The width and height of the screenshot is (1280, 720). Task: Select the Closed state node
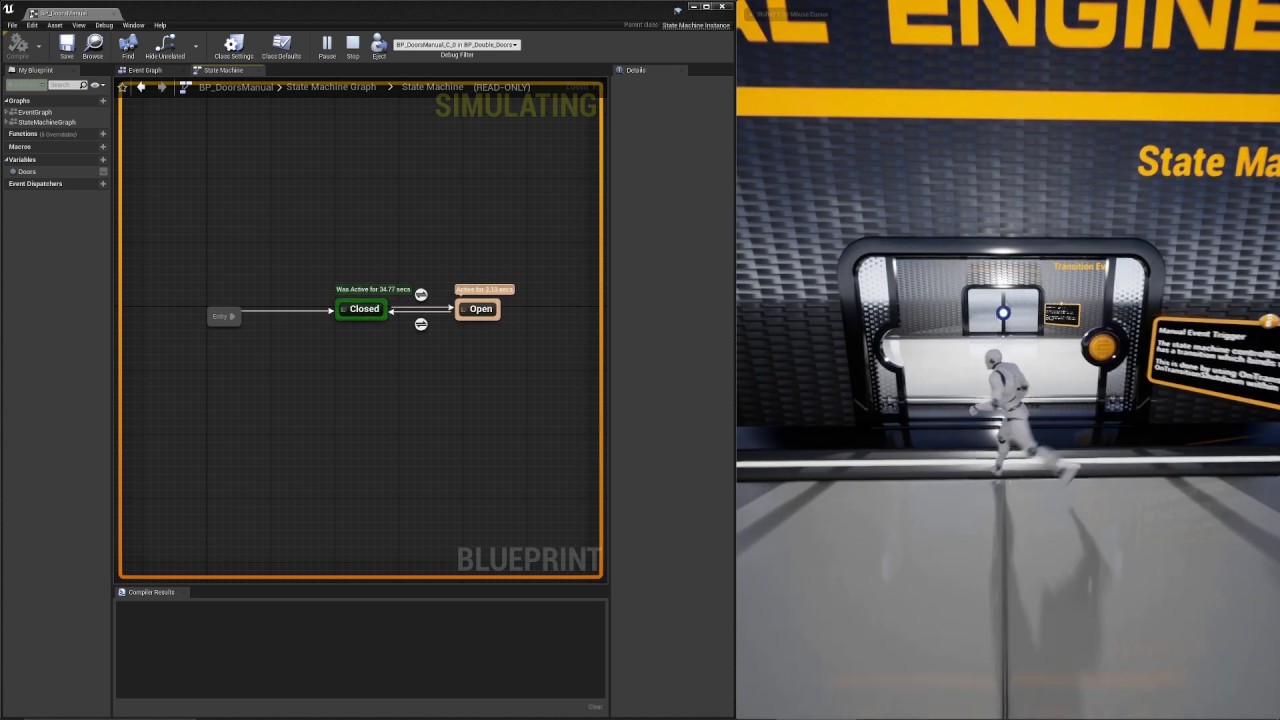[361, 309]
